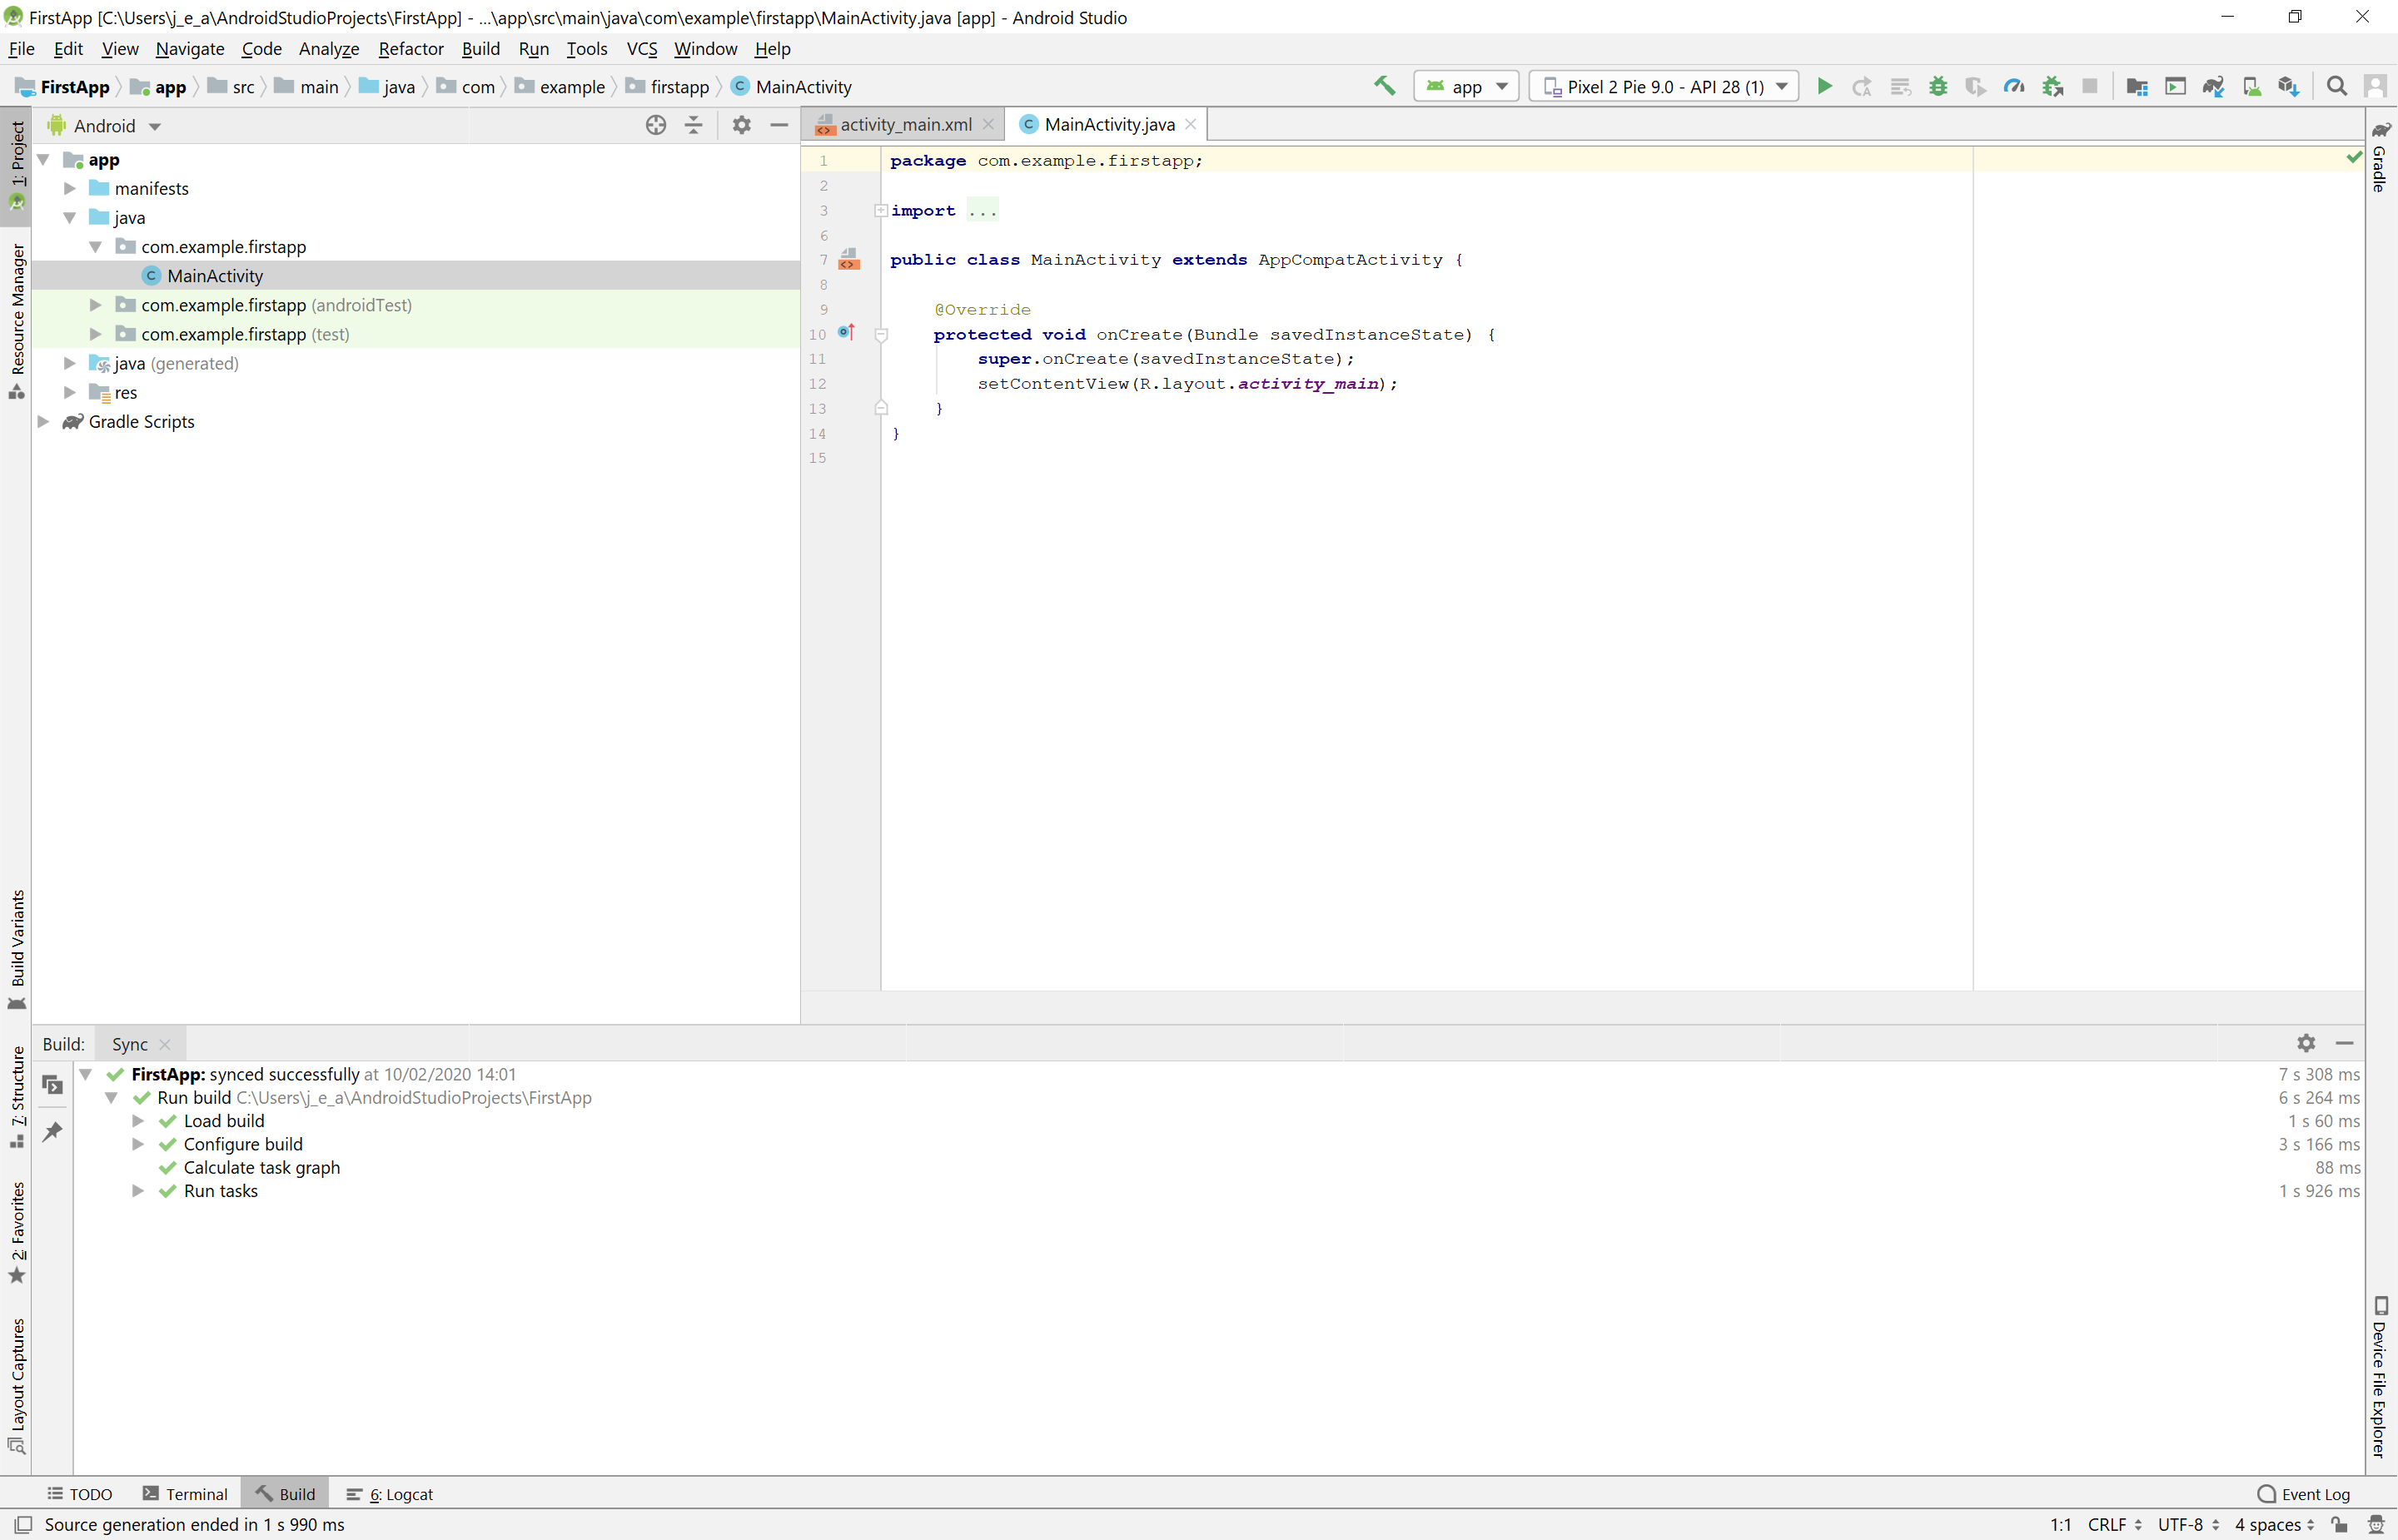The image size is (2398, 1540).
Task: Toggle the Layout Captures side panel
Action: [16, 1386]
